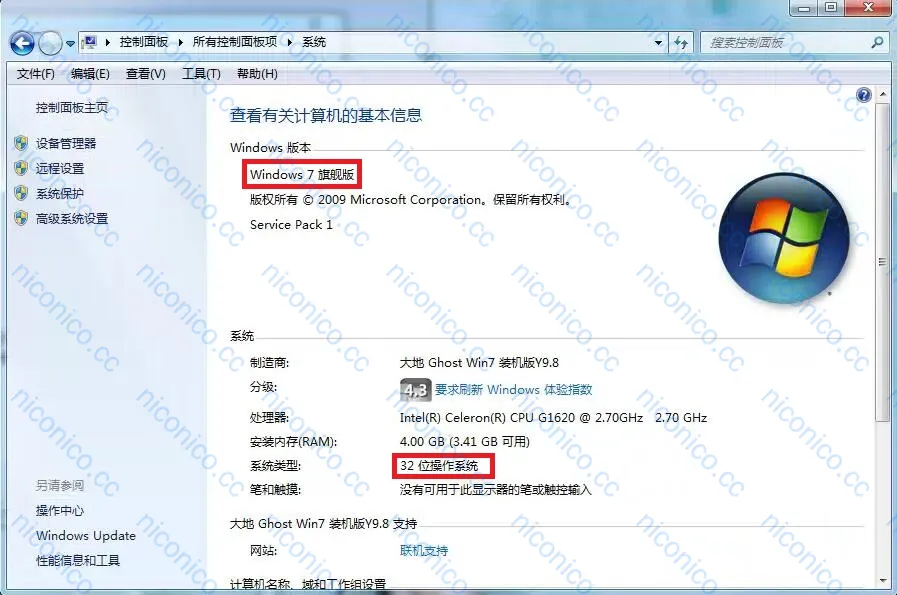Screen dimensions: 897x595
Task: Open 高级系统设置 link
Action: point(72,219)
